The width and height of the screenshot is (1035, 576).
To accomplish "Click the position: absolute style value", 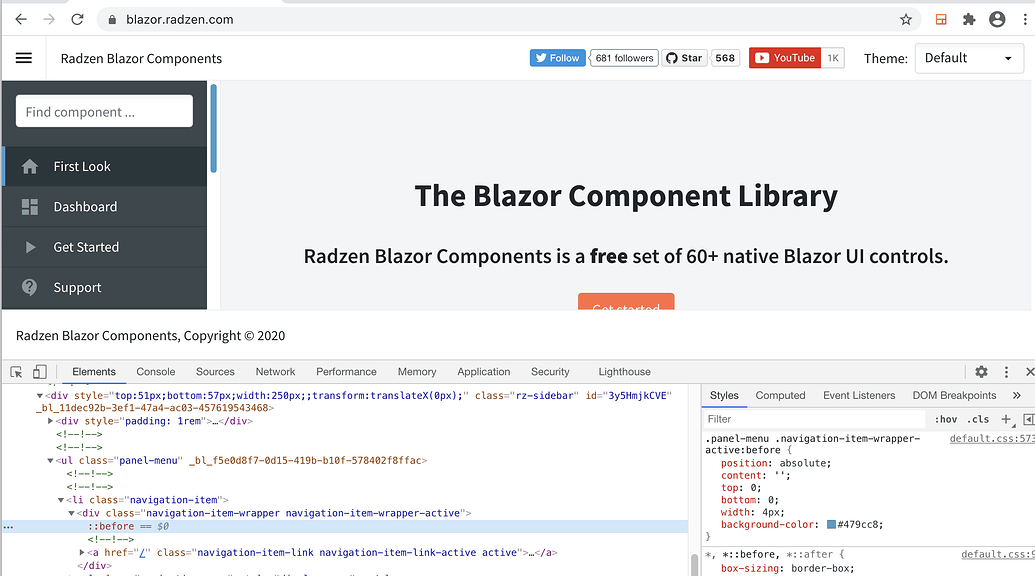I will click(805, 463).
